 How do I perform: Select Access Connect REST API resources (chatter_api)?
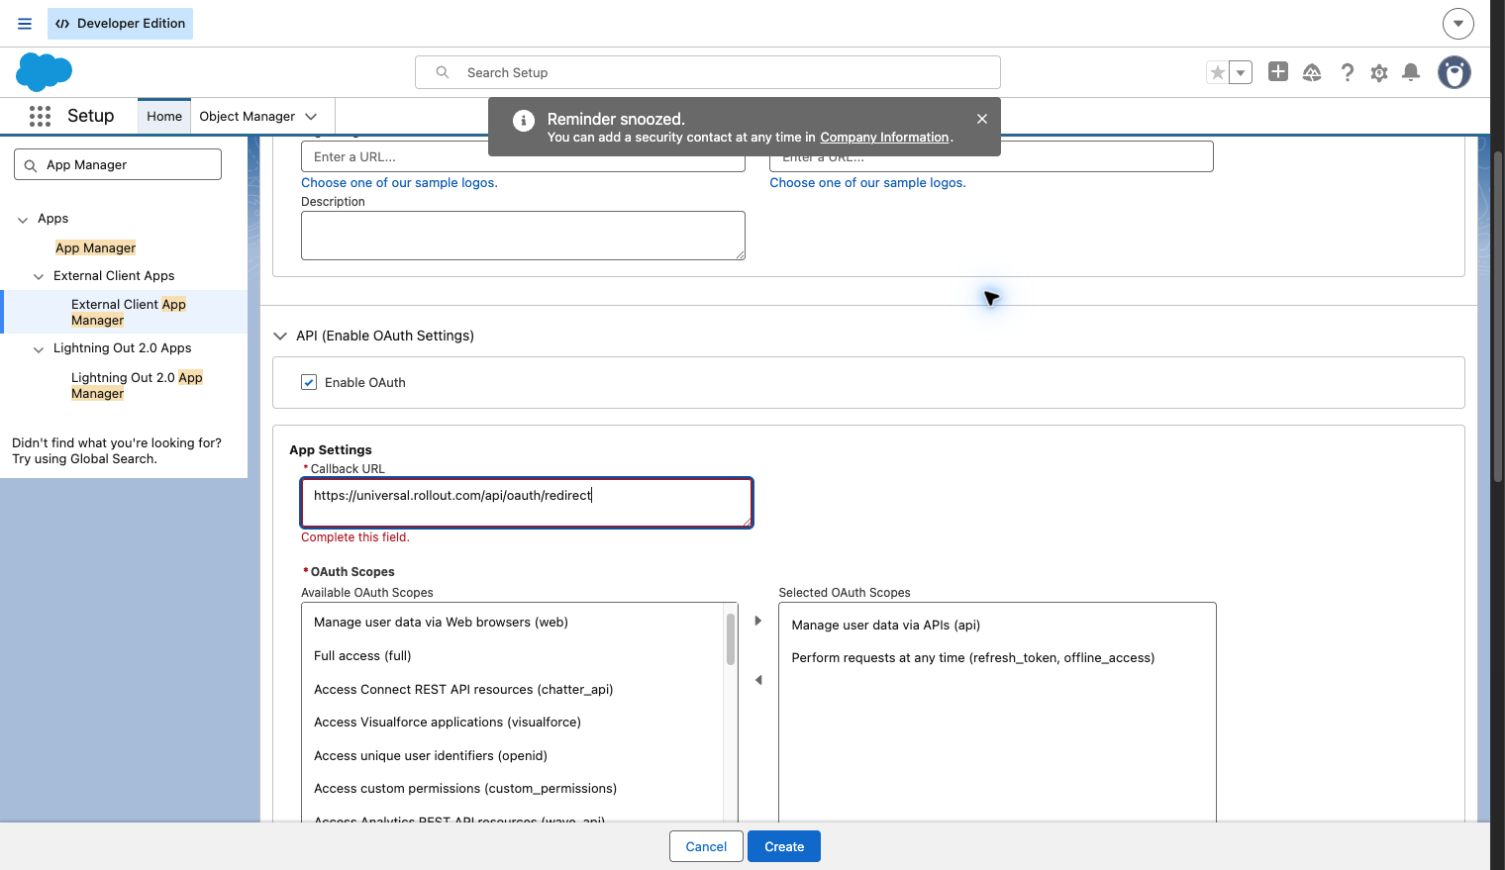(463, 689)
